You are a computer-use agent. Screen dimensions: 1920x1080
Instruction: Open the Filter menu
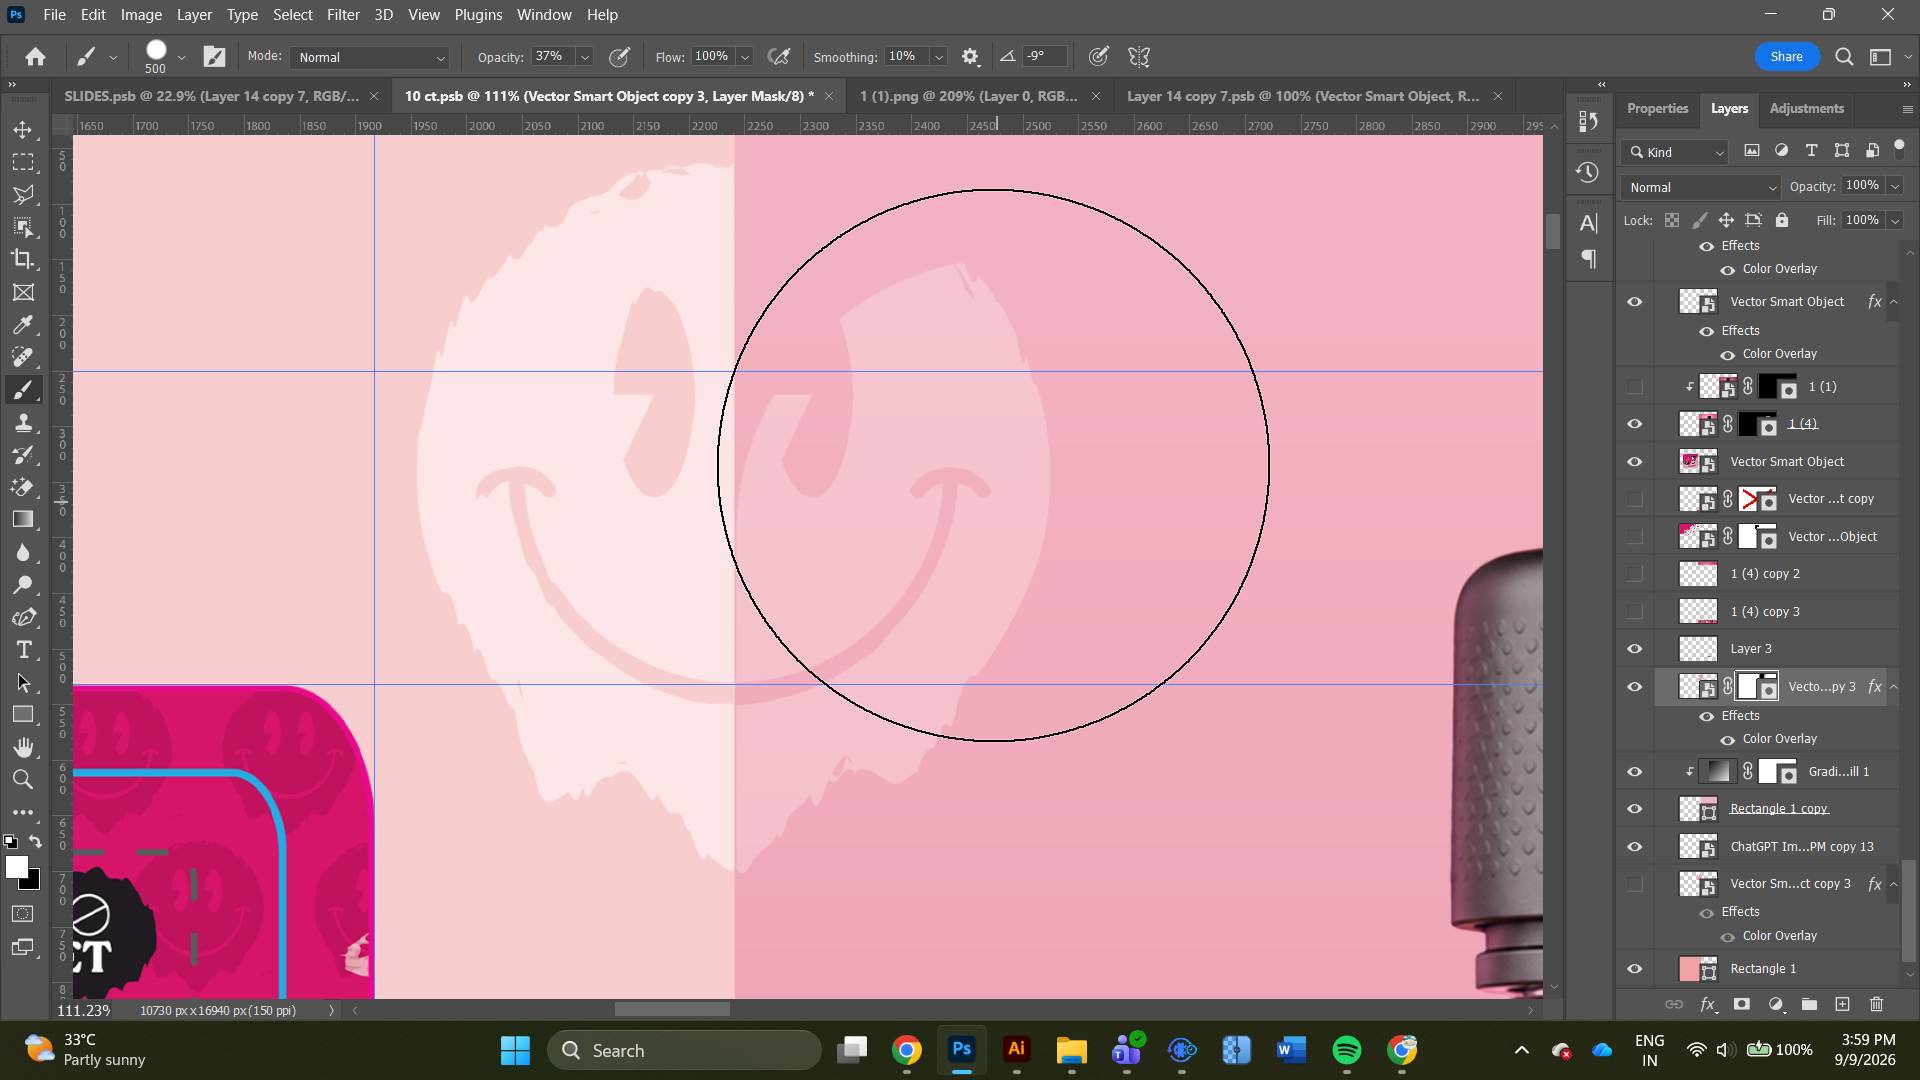(x=343, y=15)
